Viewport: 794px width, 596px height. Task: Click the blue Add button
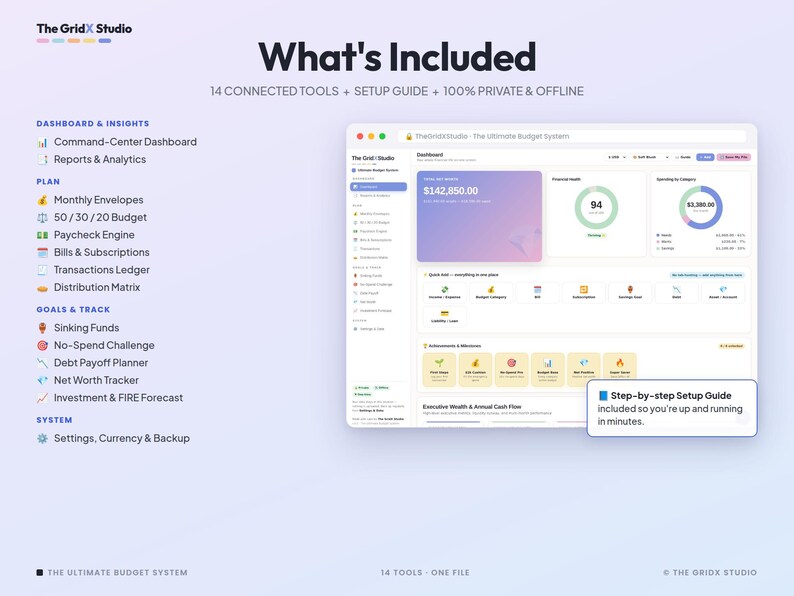tap(705, 157)
